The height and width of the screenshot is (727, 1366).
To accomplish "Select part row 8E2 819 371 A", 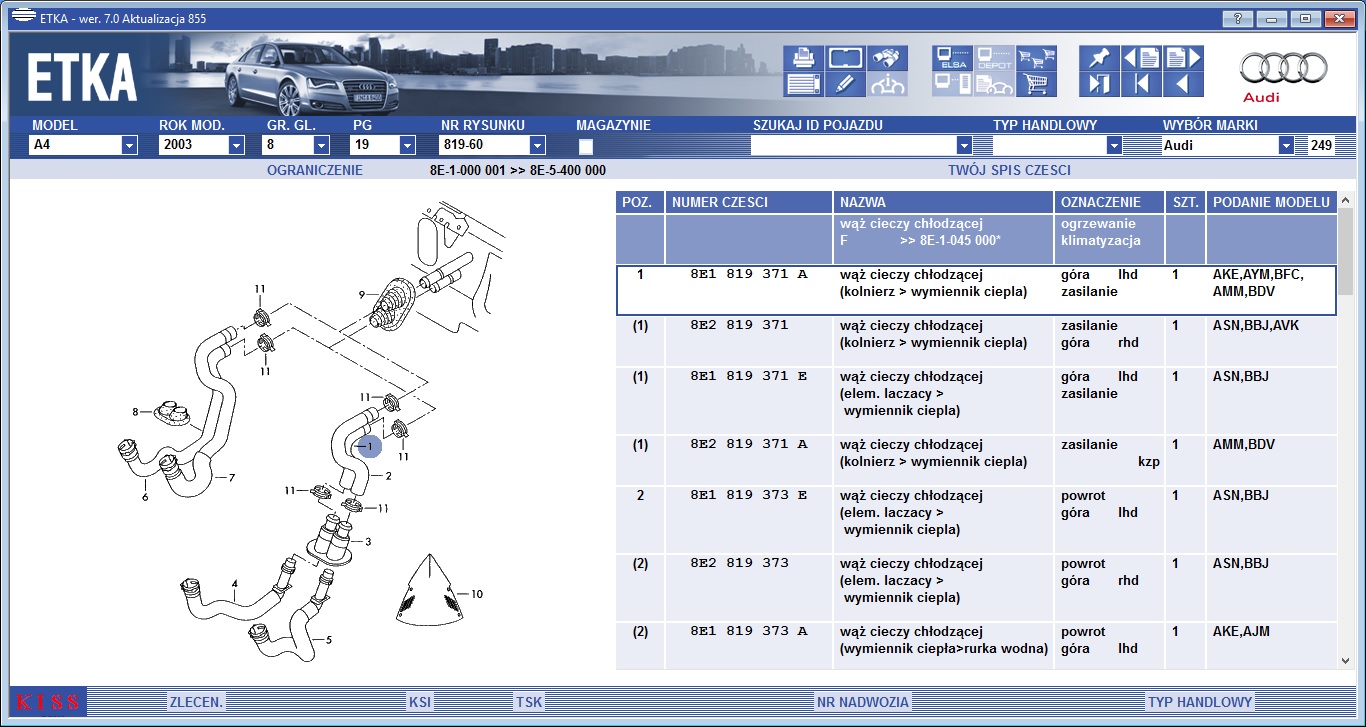I will [x=976, y=460].
